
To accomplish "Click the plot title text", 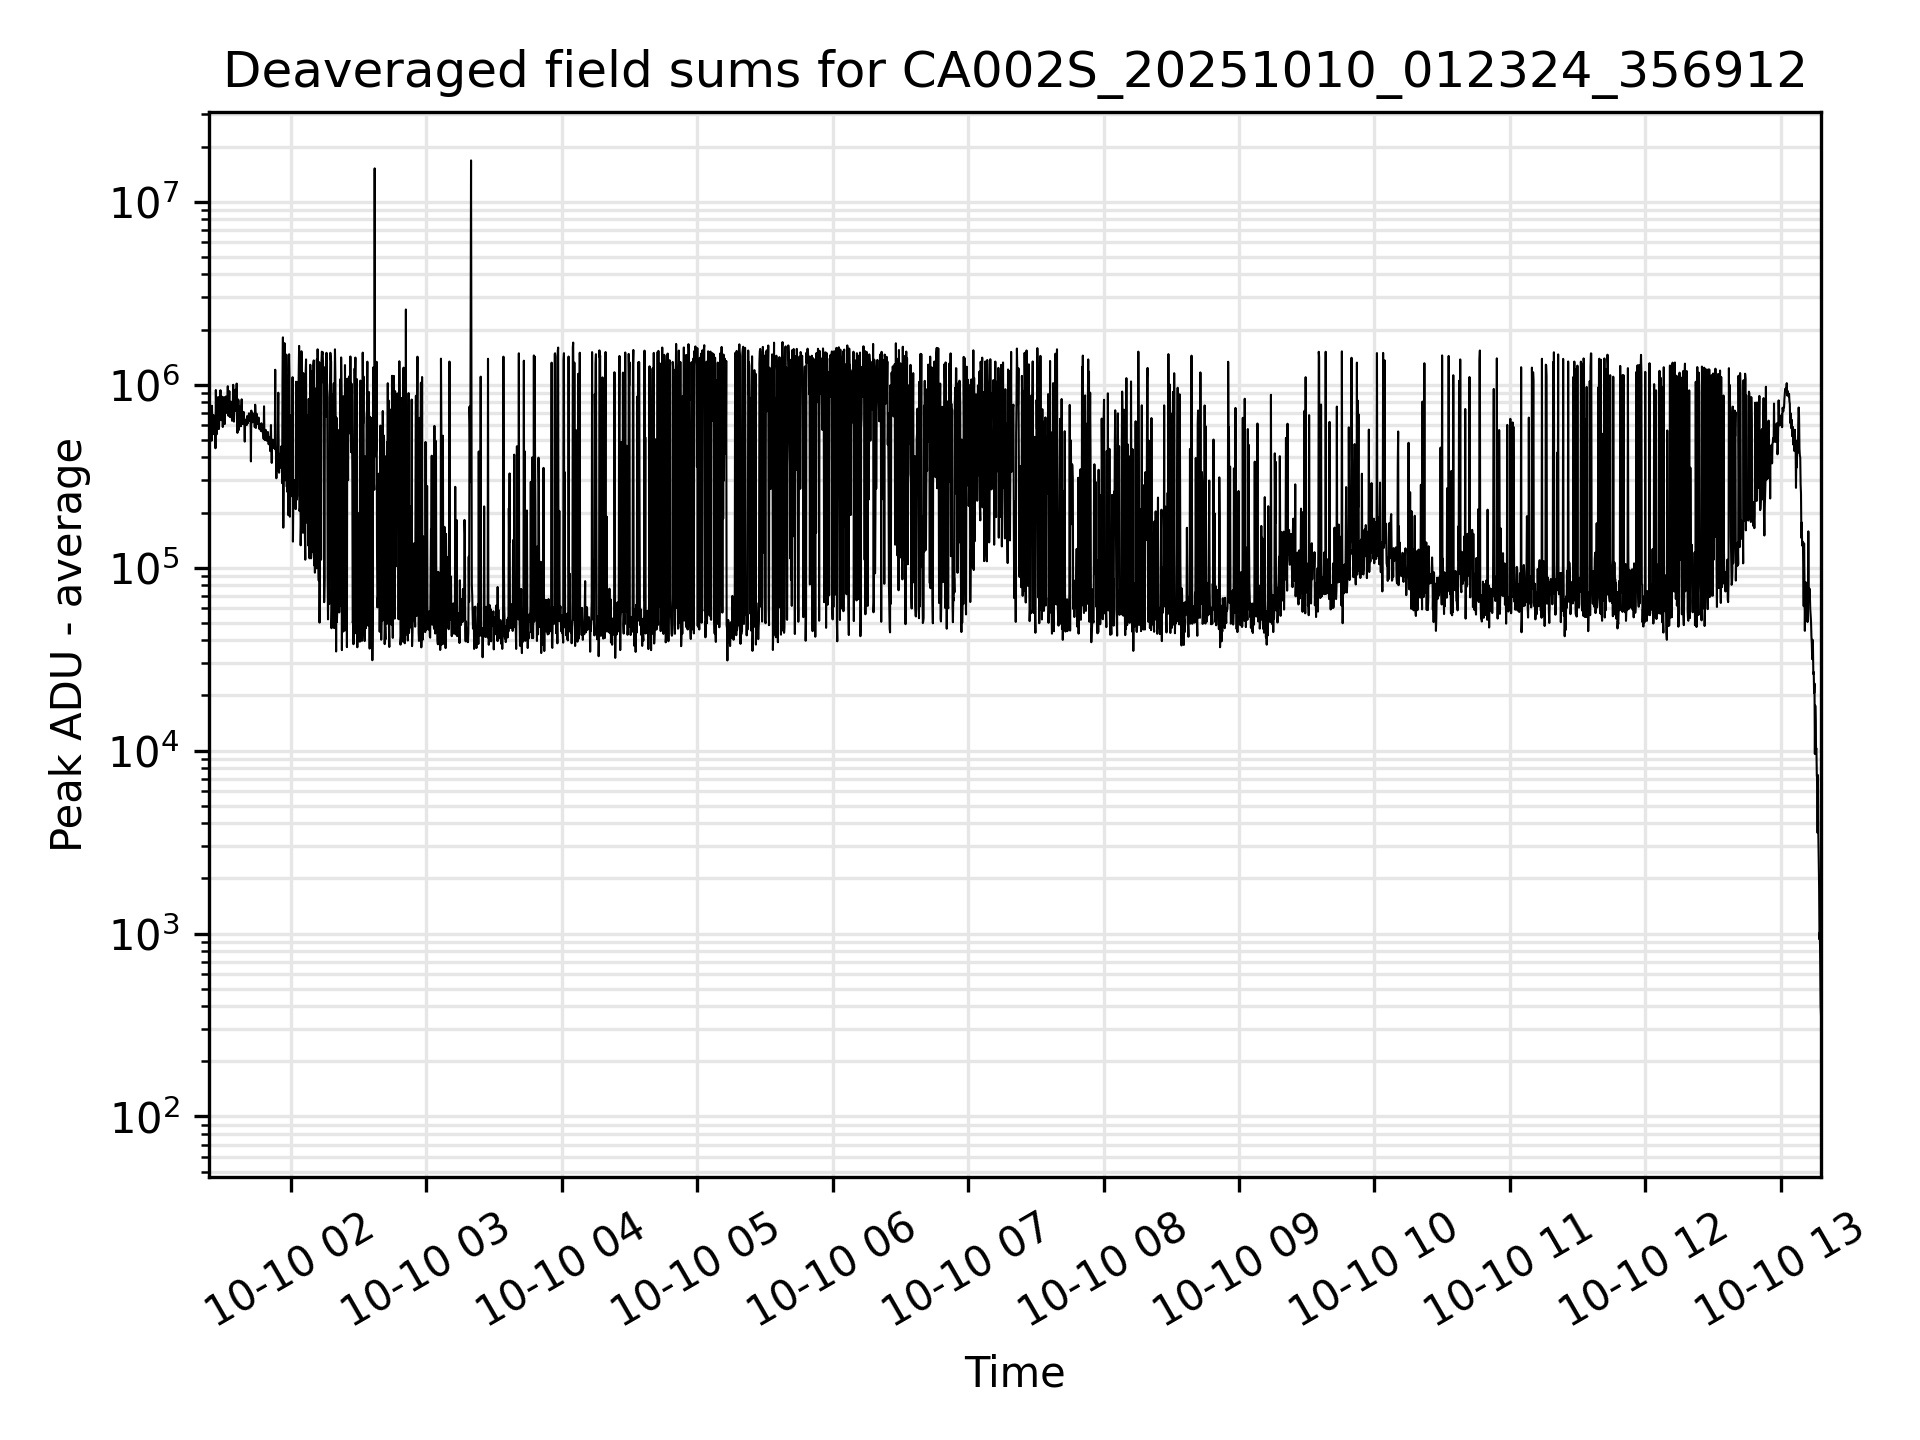I will point(1014,72).
